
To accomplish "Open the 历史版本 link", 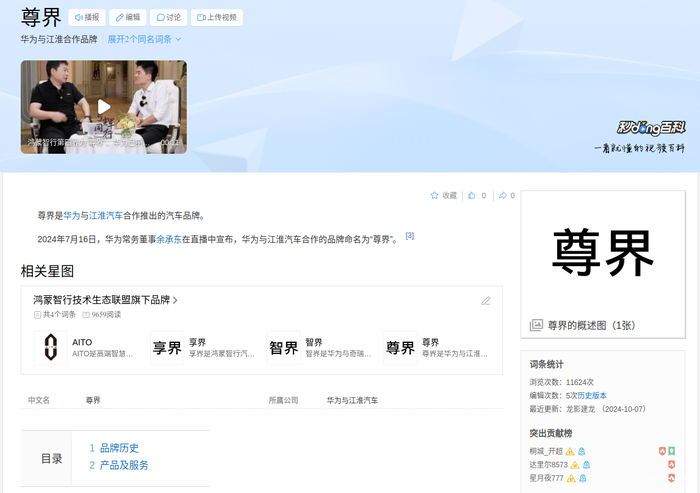I will (592, 395).
